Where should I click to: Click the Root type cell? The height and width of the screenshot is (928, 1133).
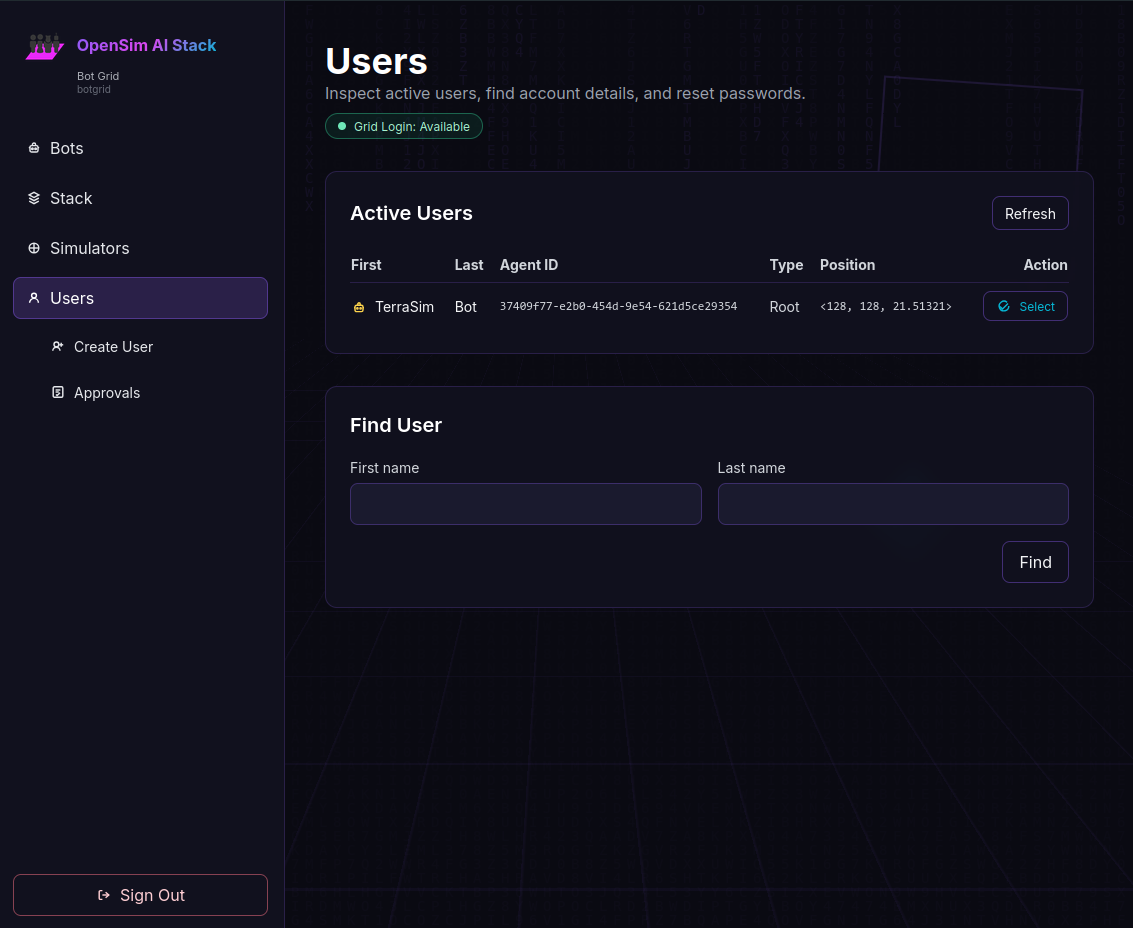pos(784,307)
